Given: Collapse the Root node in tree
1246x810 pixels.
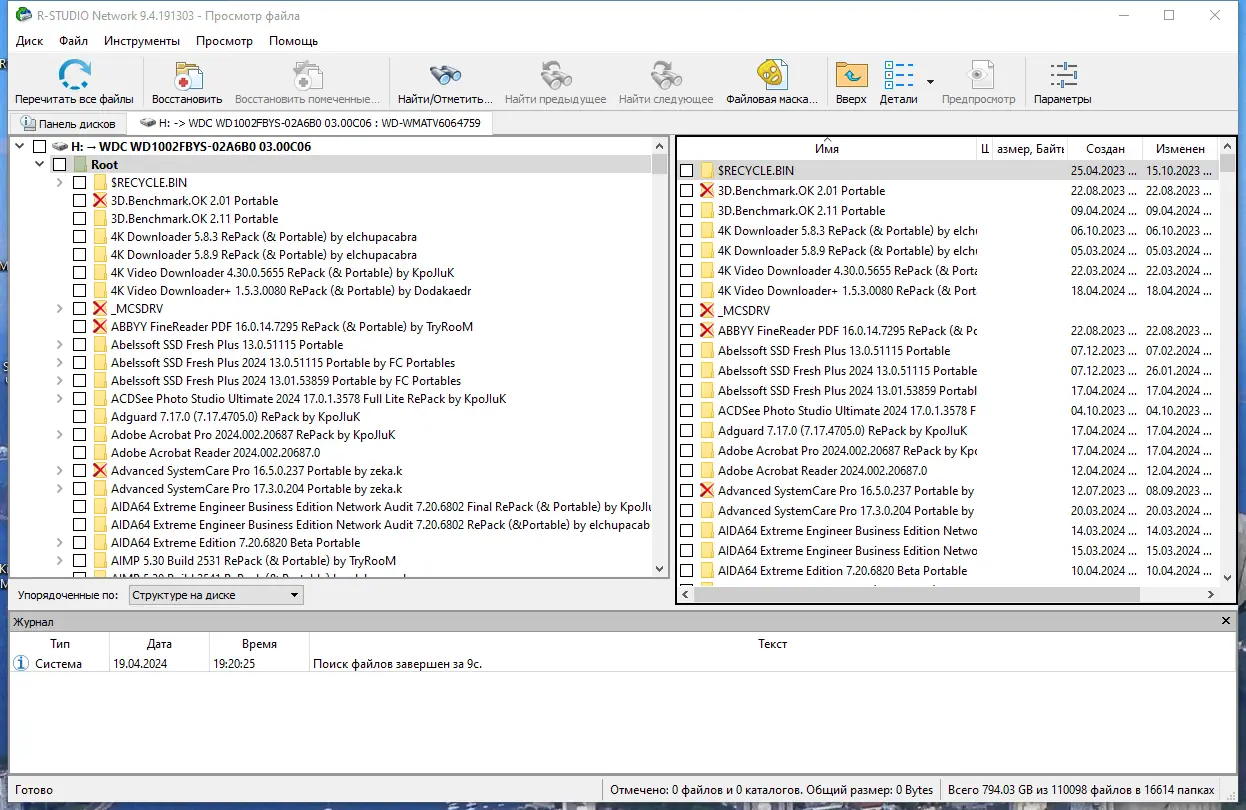Looking at the screenshot, I should (40, 165).
